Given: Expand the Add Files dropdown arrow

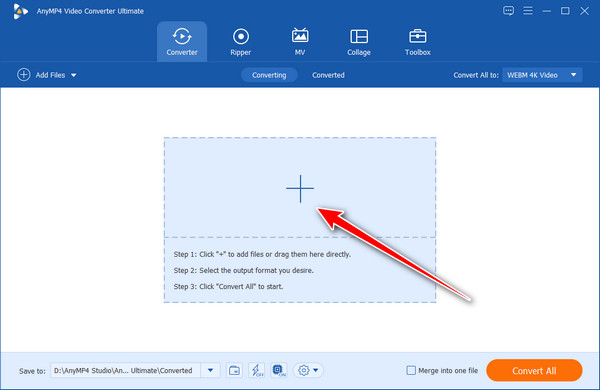Looking at the screenshot, I should click(x=73, y=75).
